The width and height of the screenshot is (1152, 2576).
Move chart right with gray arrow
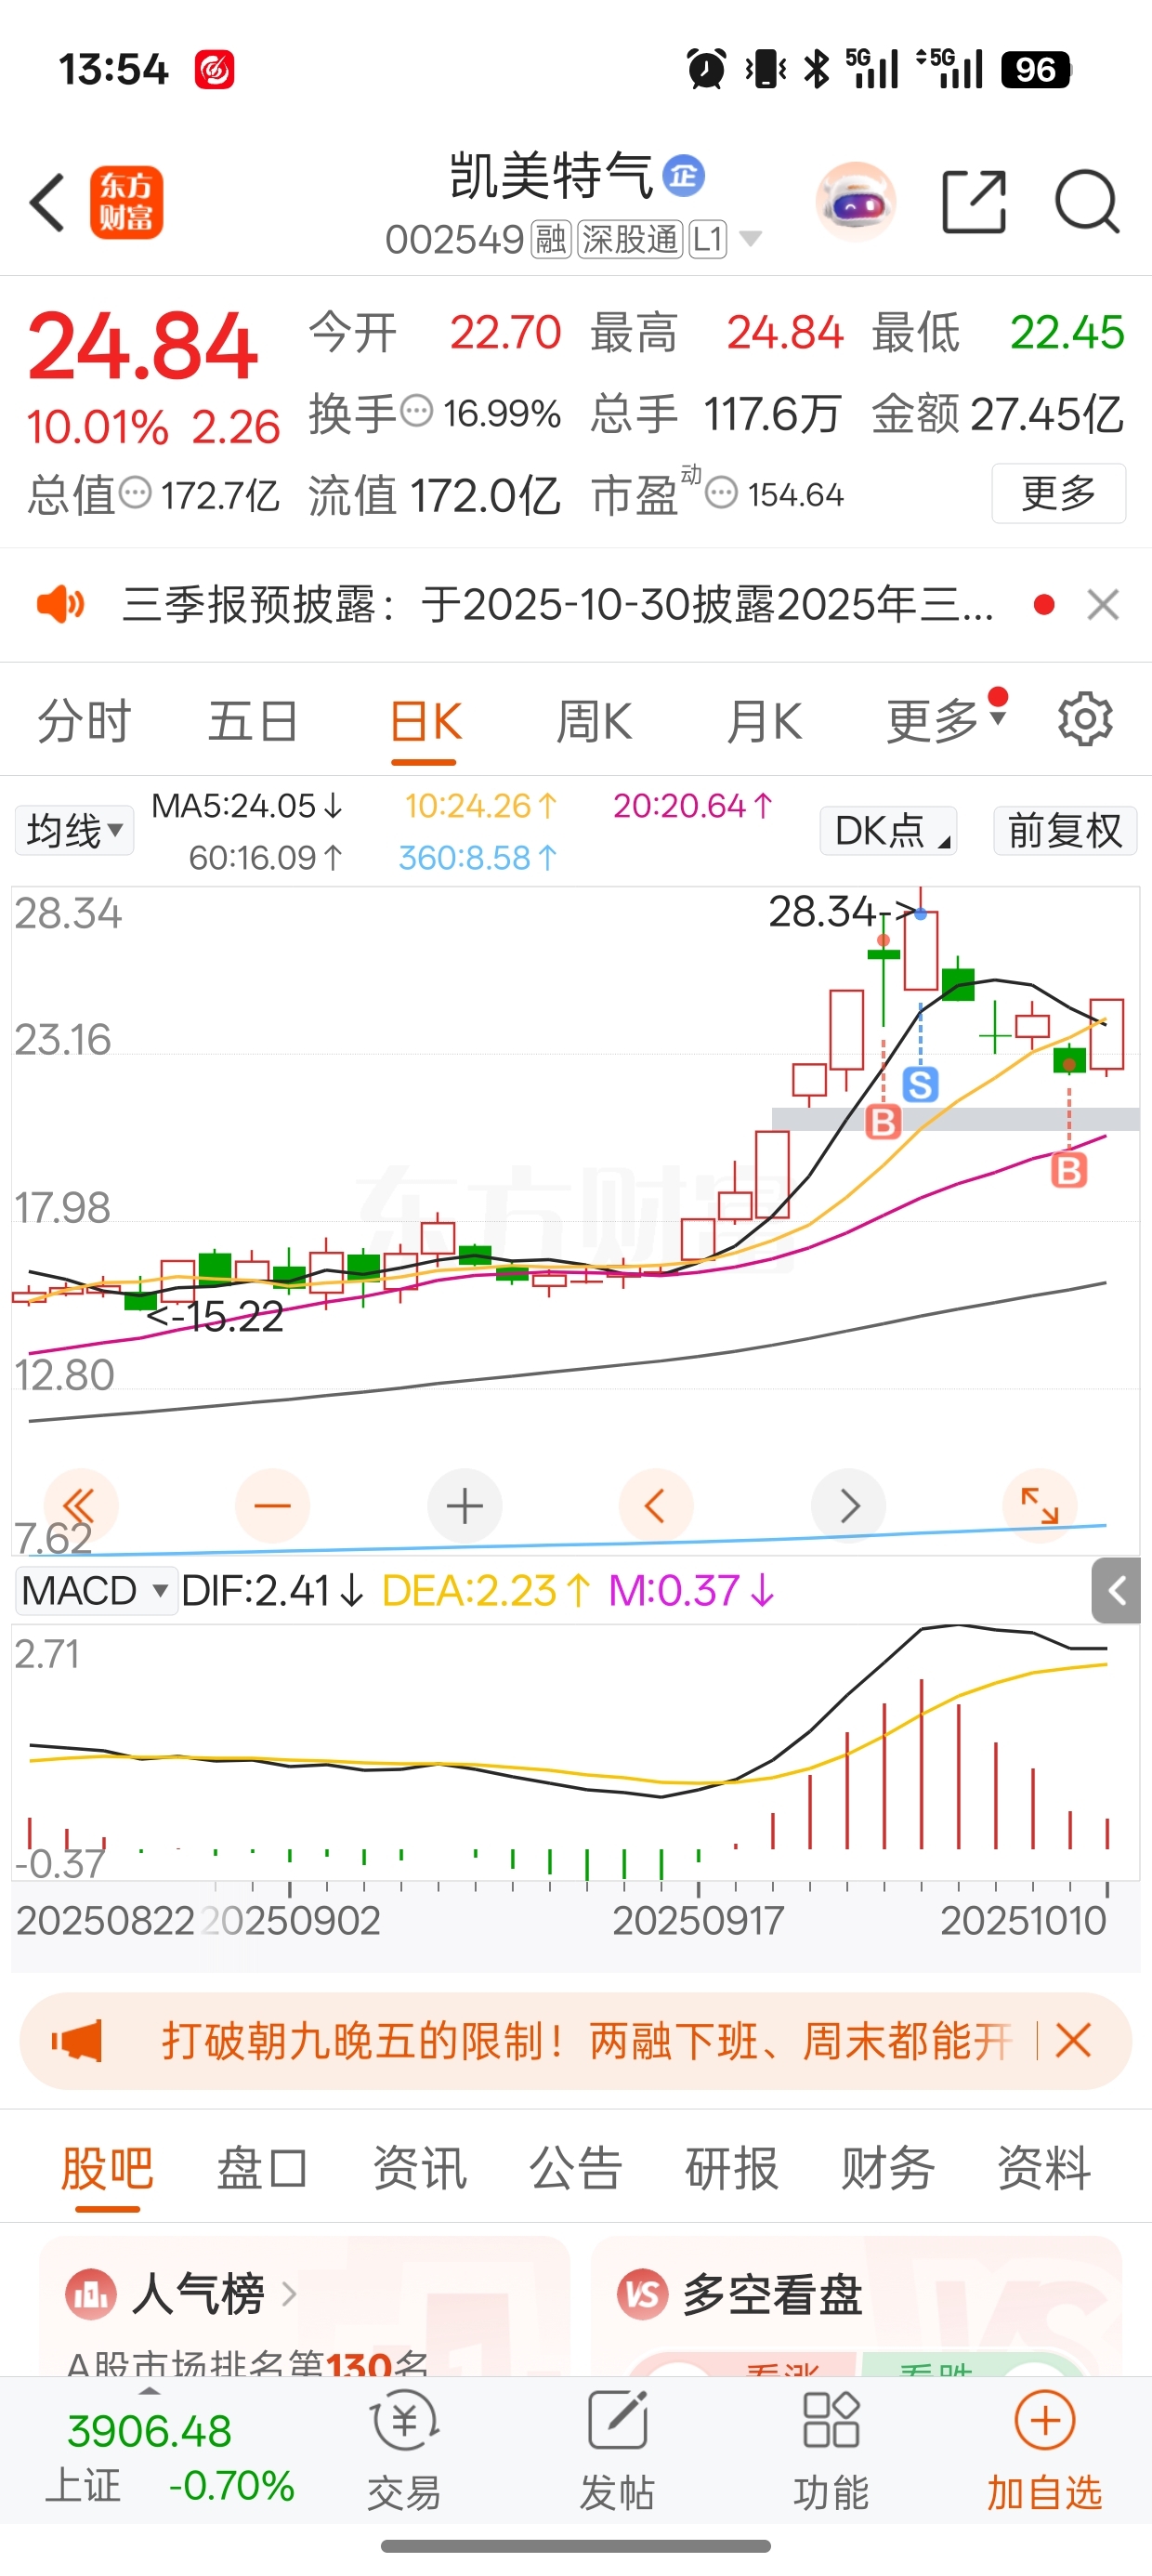[849, 1505]
